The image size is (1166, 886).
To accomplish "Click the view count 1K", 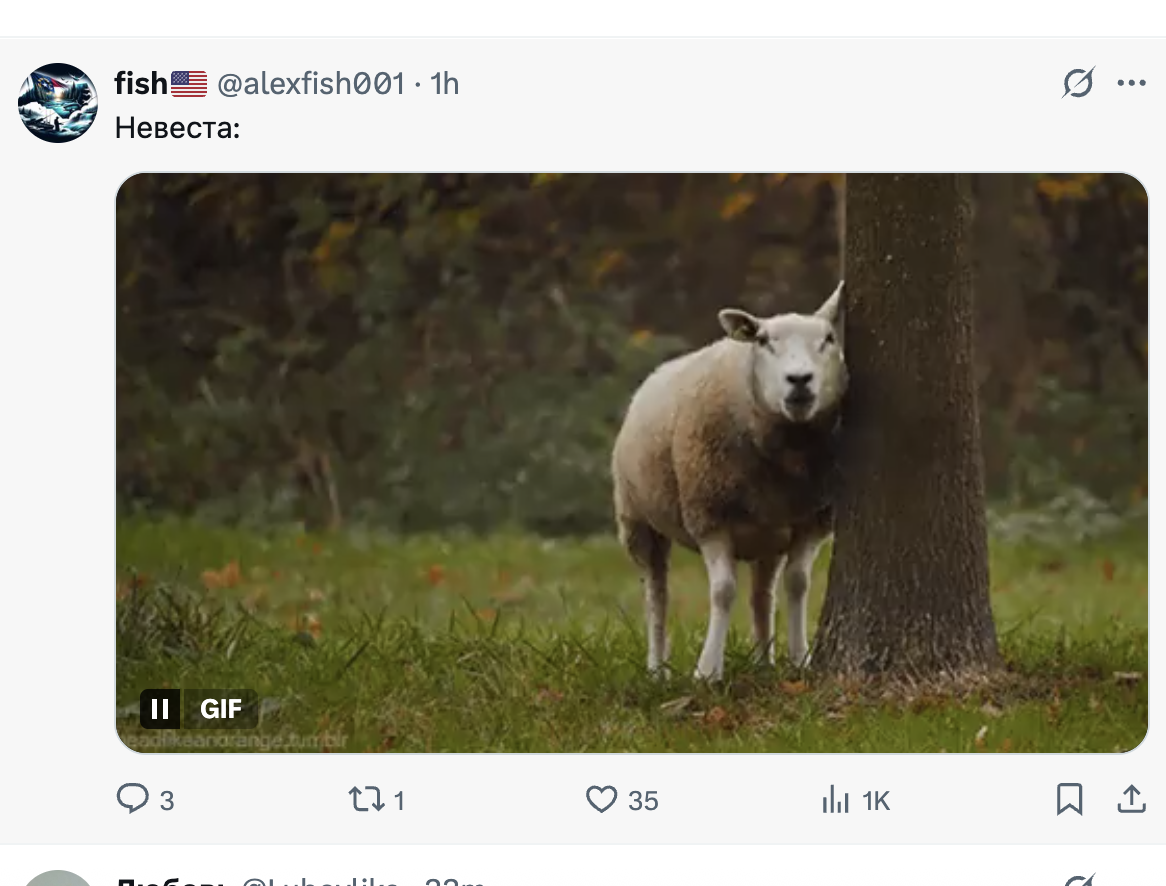I will (876, 801).
